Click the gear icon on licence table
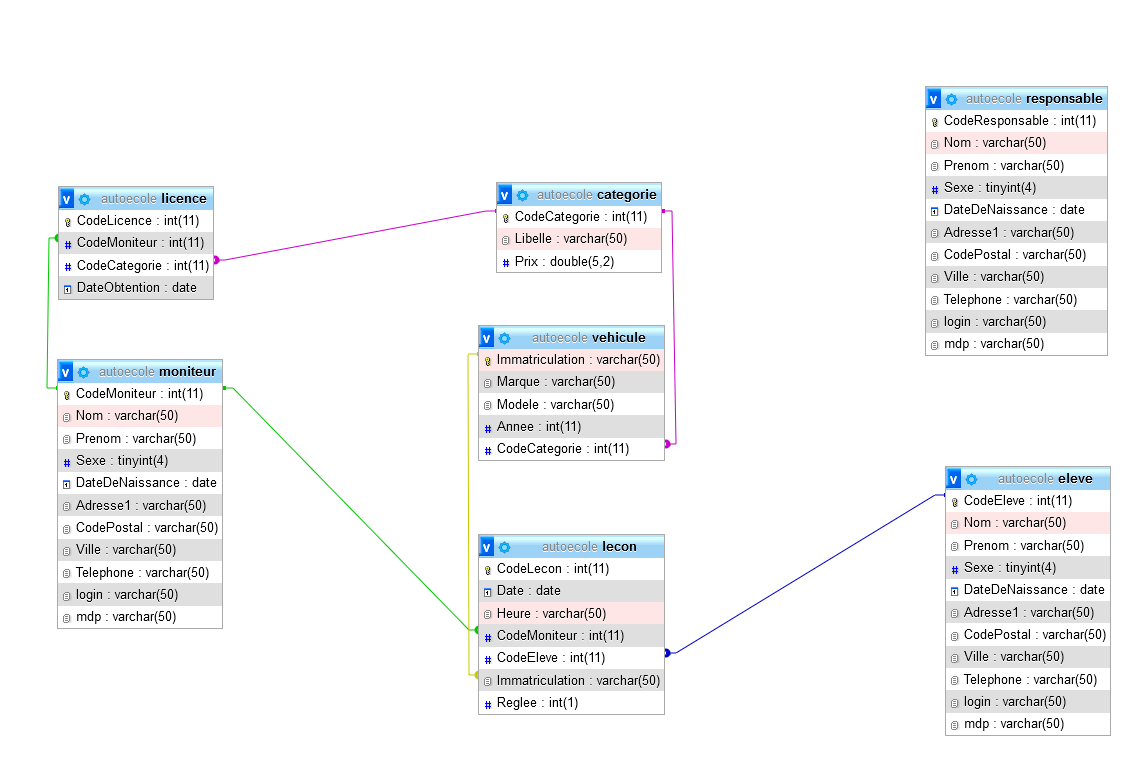This screenshot has height=757, width=1142. [x=85, y=199]
